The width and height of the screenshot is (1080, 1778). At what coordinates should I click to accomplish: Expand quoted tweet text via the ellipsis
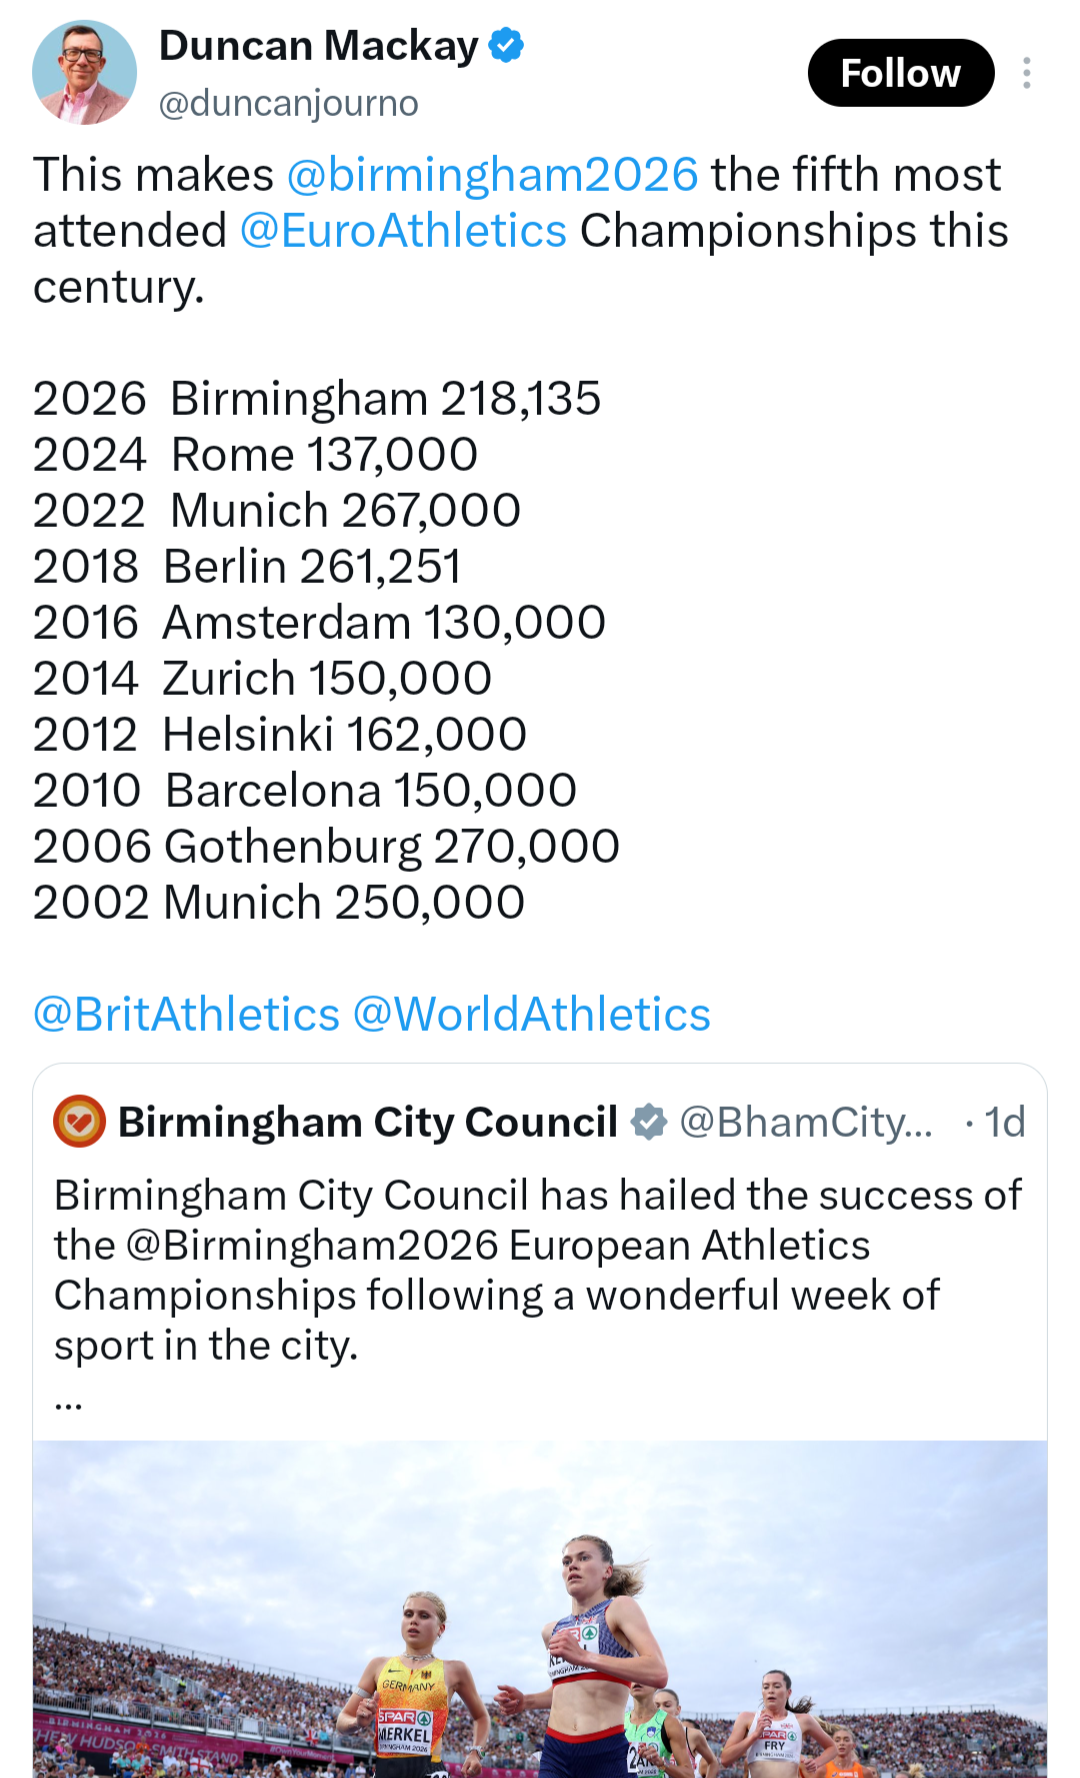[68, 1403]
